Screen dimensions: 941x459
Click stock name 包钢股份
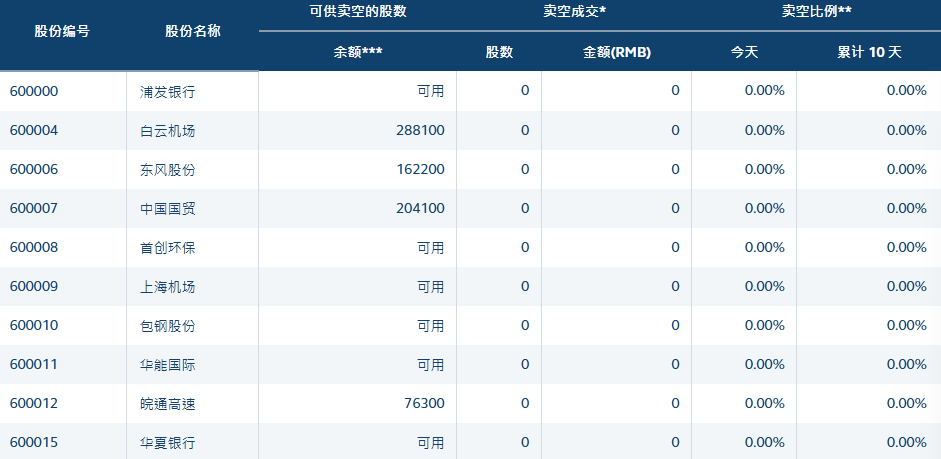pyautogui.click(x=168, y=326)
